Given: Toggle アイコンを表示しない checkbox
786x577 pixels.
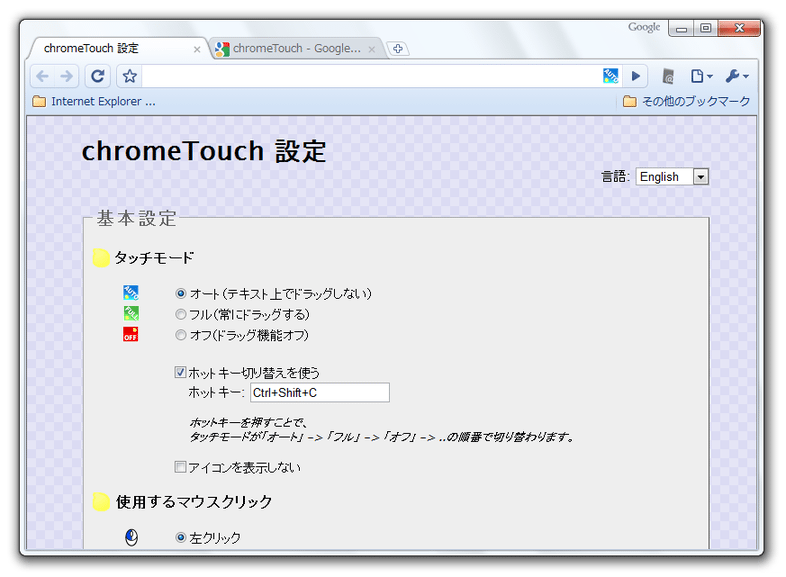Looking at the screenshot, I should point(180,467).
